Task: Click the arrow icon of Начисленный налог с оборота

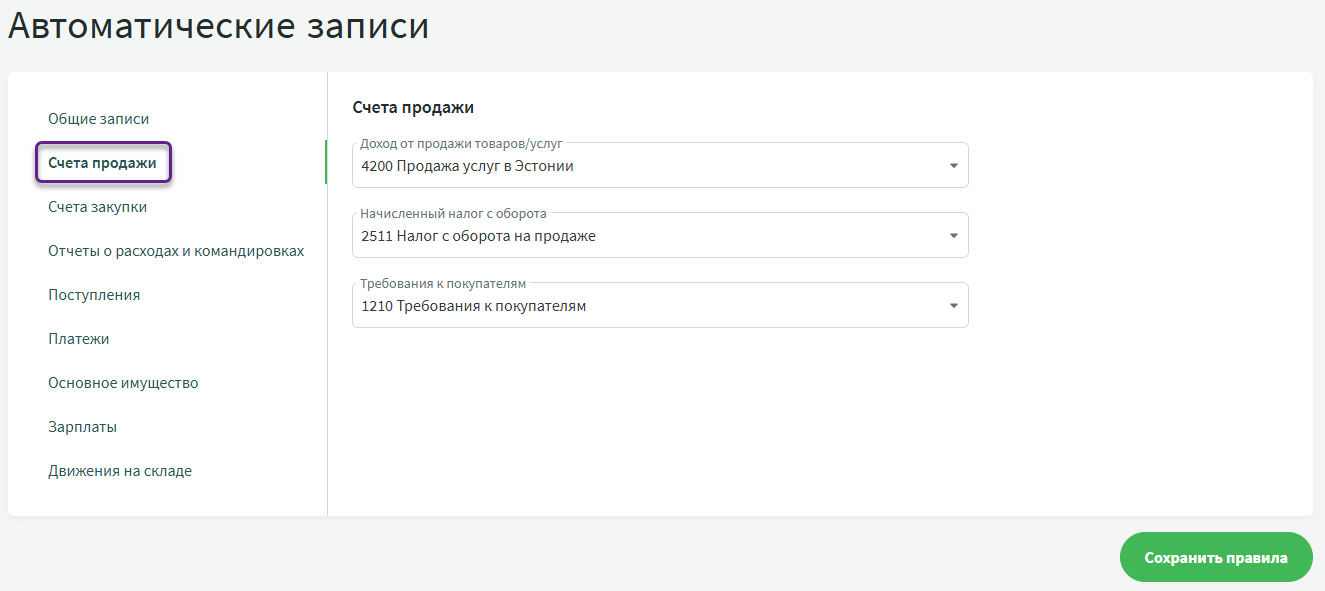Action: [x=953, y=236]
